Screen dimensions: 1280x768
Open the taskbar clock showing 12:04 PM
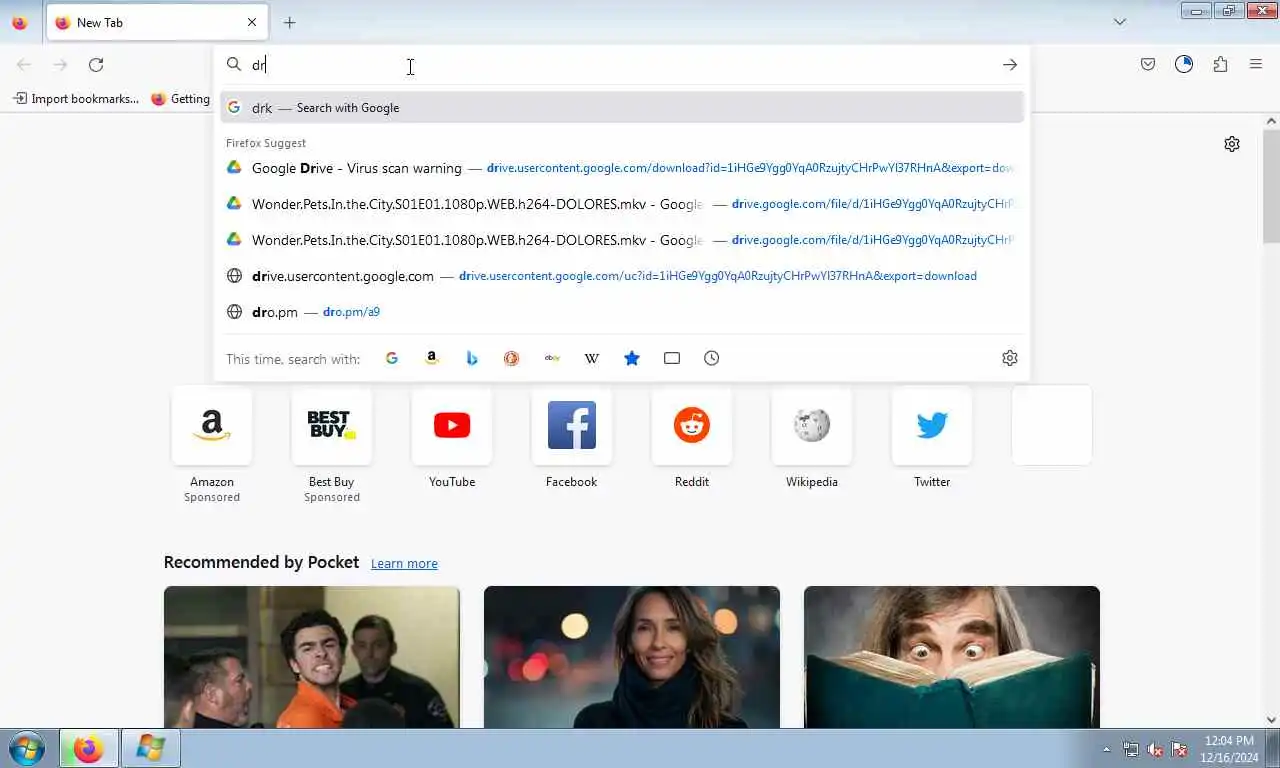click(x=1229, y=749)
